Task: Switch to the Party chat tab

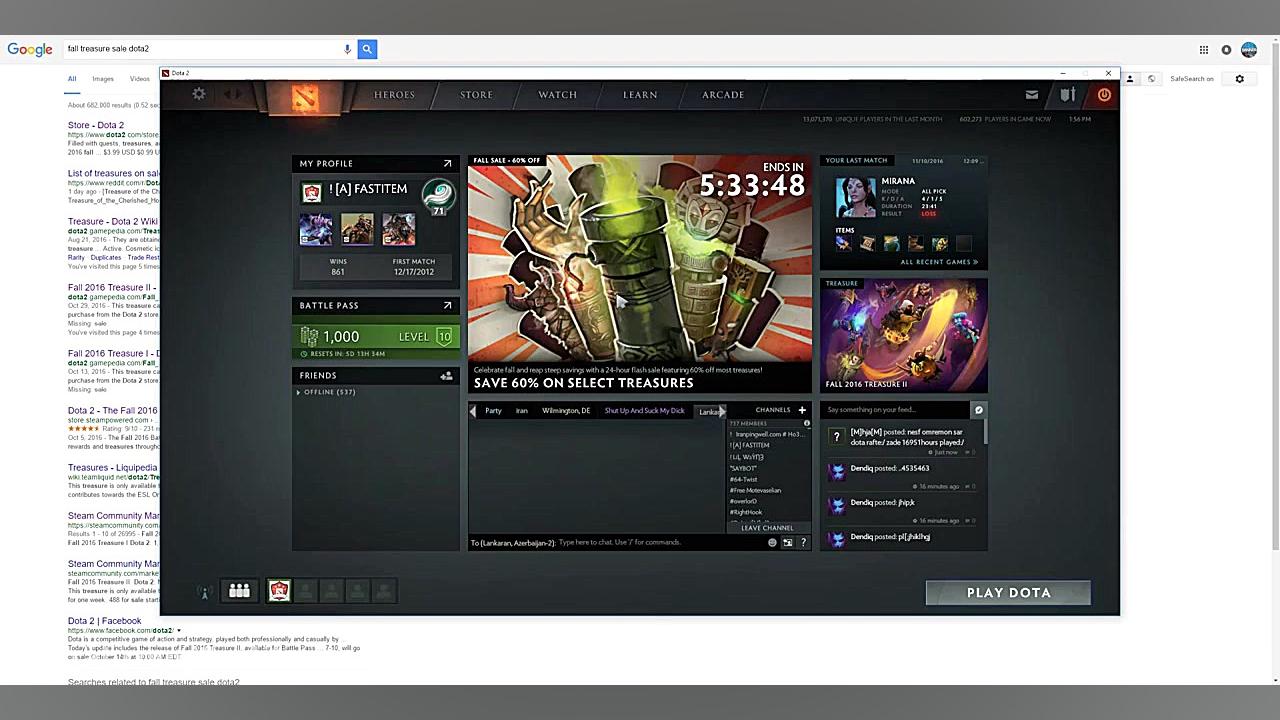Action: point(493,411)
